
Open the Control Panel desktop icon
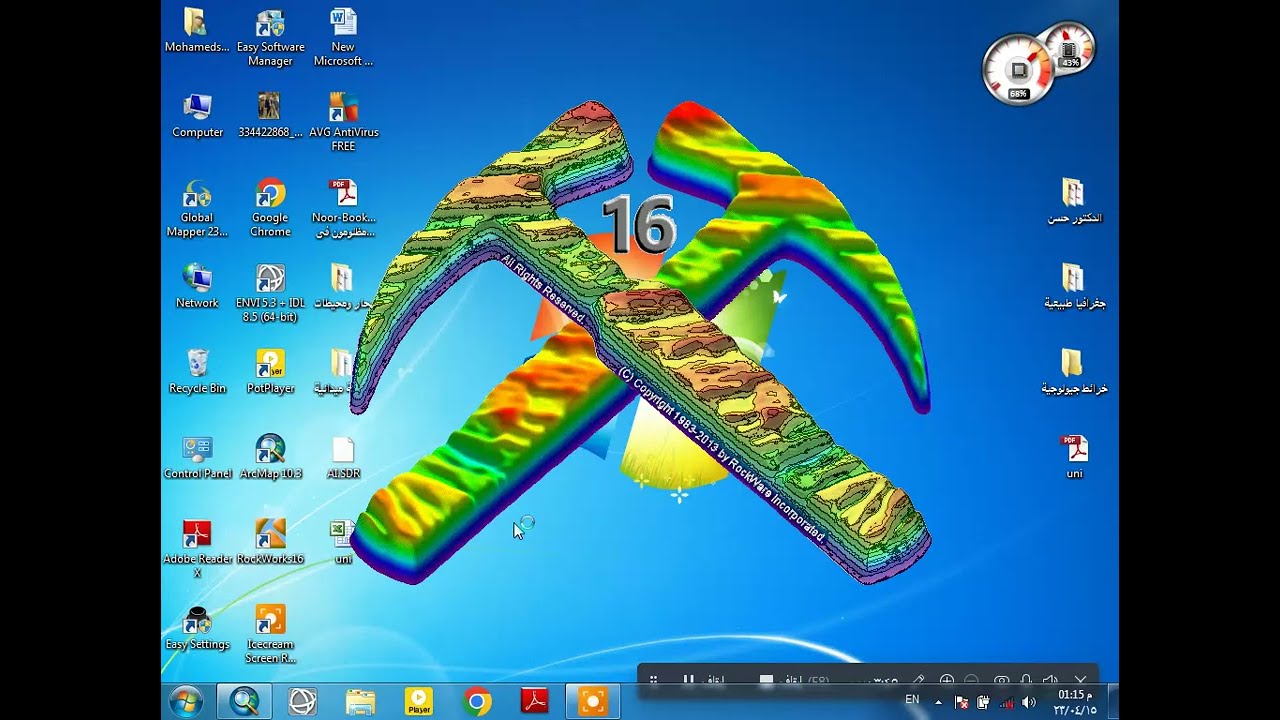click(197, 456)
